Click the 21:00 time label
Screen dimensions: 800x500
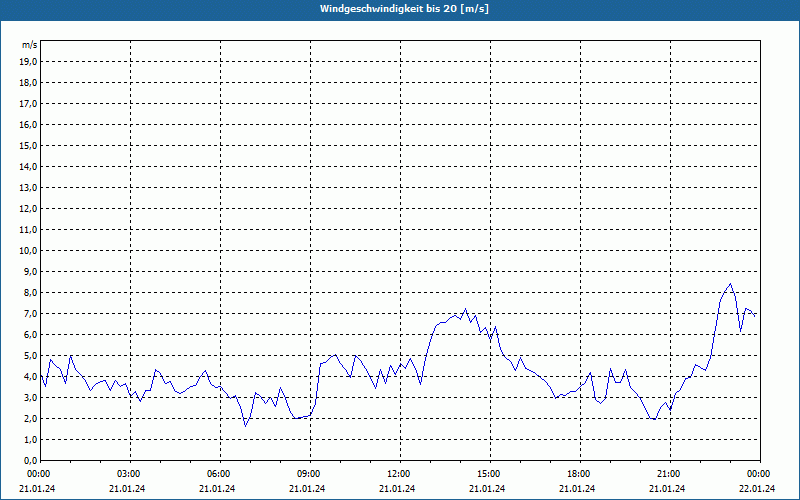click(x=670, y=474)
